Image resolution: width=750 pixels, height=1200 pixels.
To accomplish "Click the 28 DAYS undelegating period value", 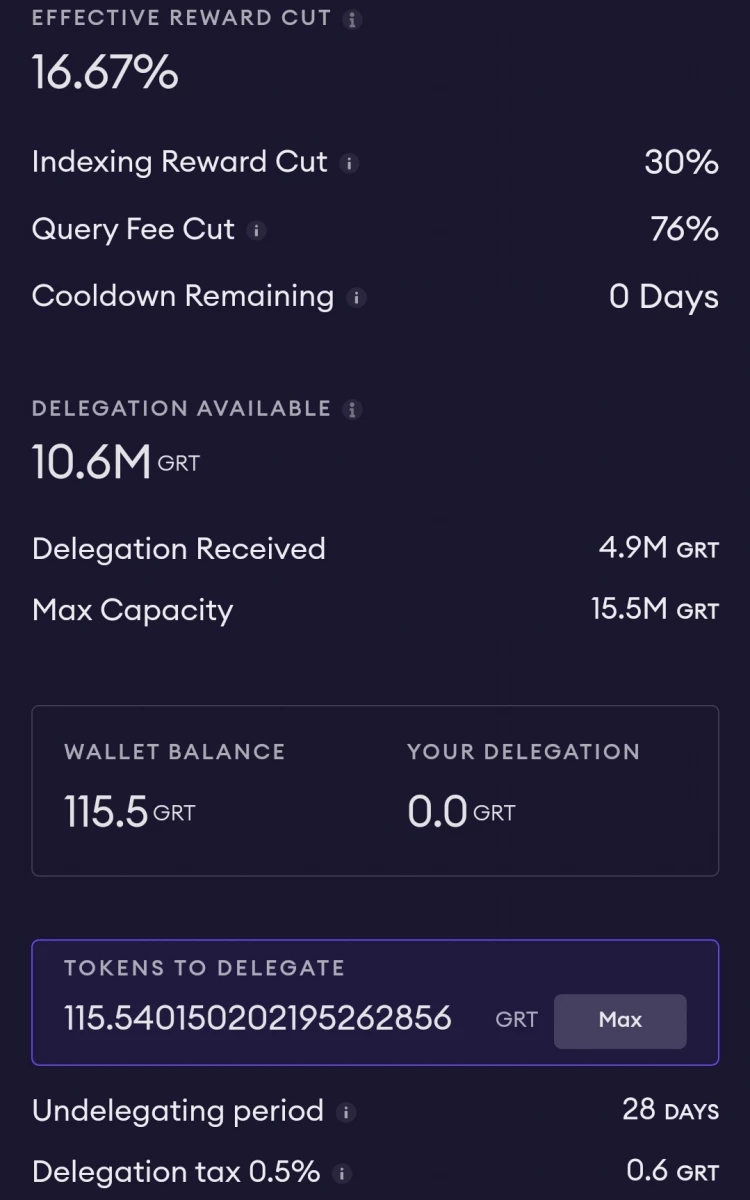I will (670, 1109).
